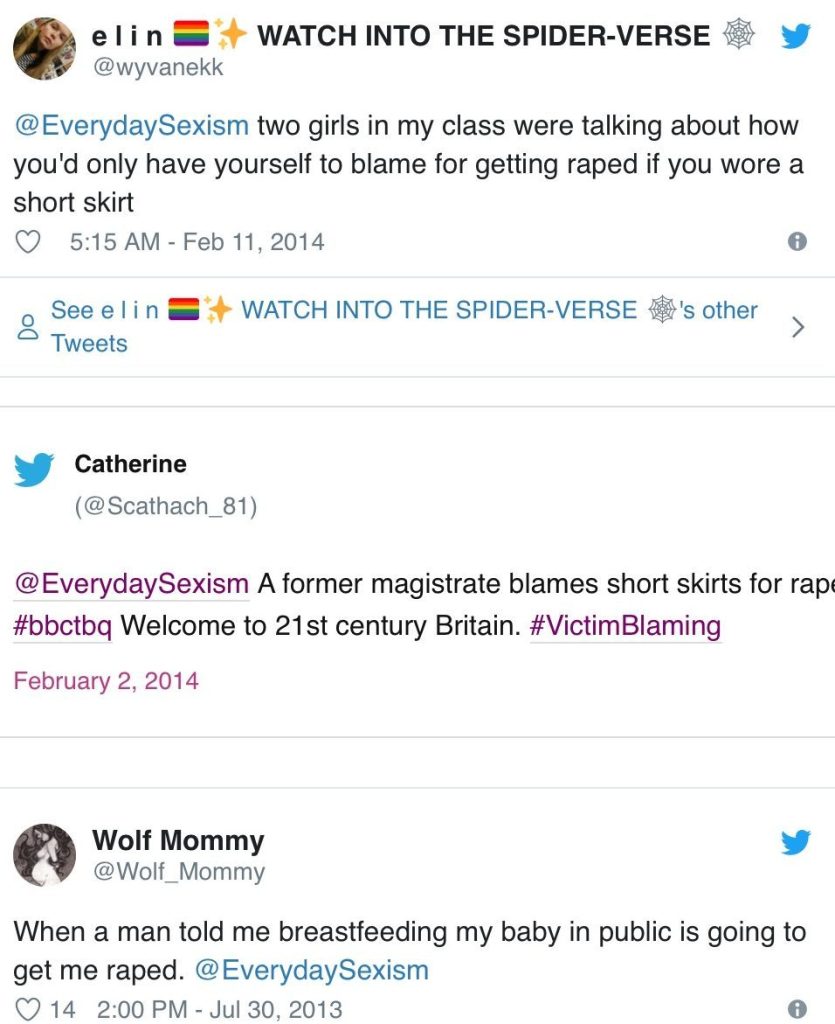Viewport: 835px width, 1024px height.
Task: Click the Twitter bird on Wolf Mommy's tweet
Action: 796,843
